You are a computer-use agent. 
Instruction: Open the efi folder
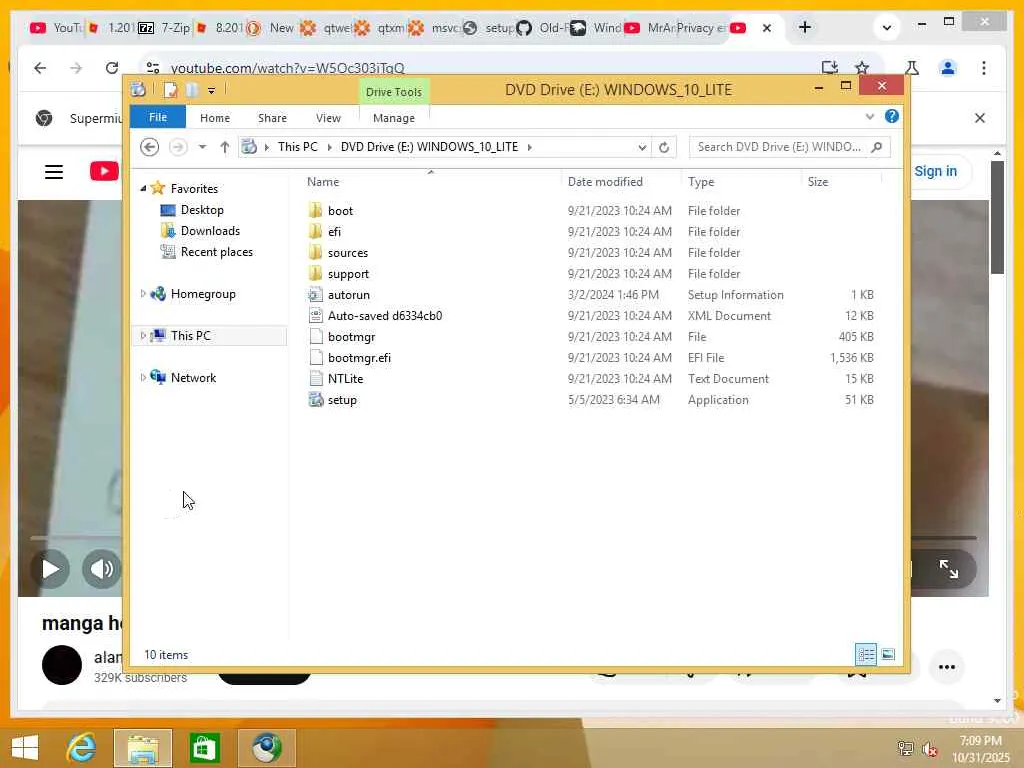tap(334, 231)
